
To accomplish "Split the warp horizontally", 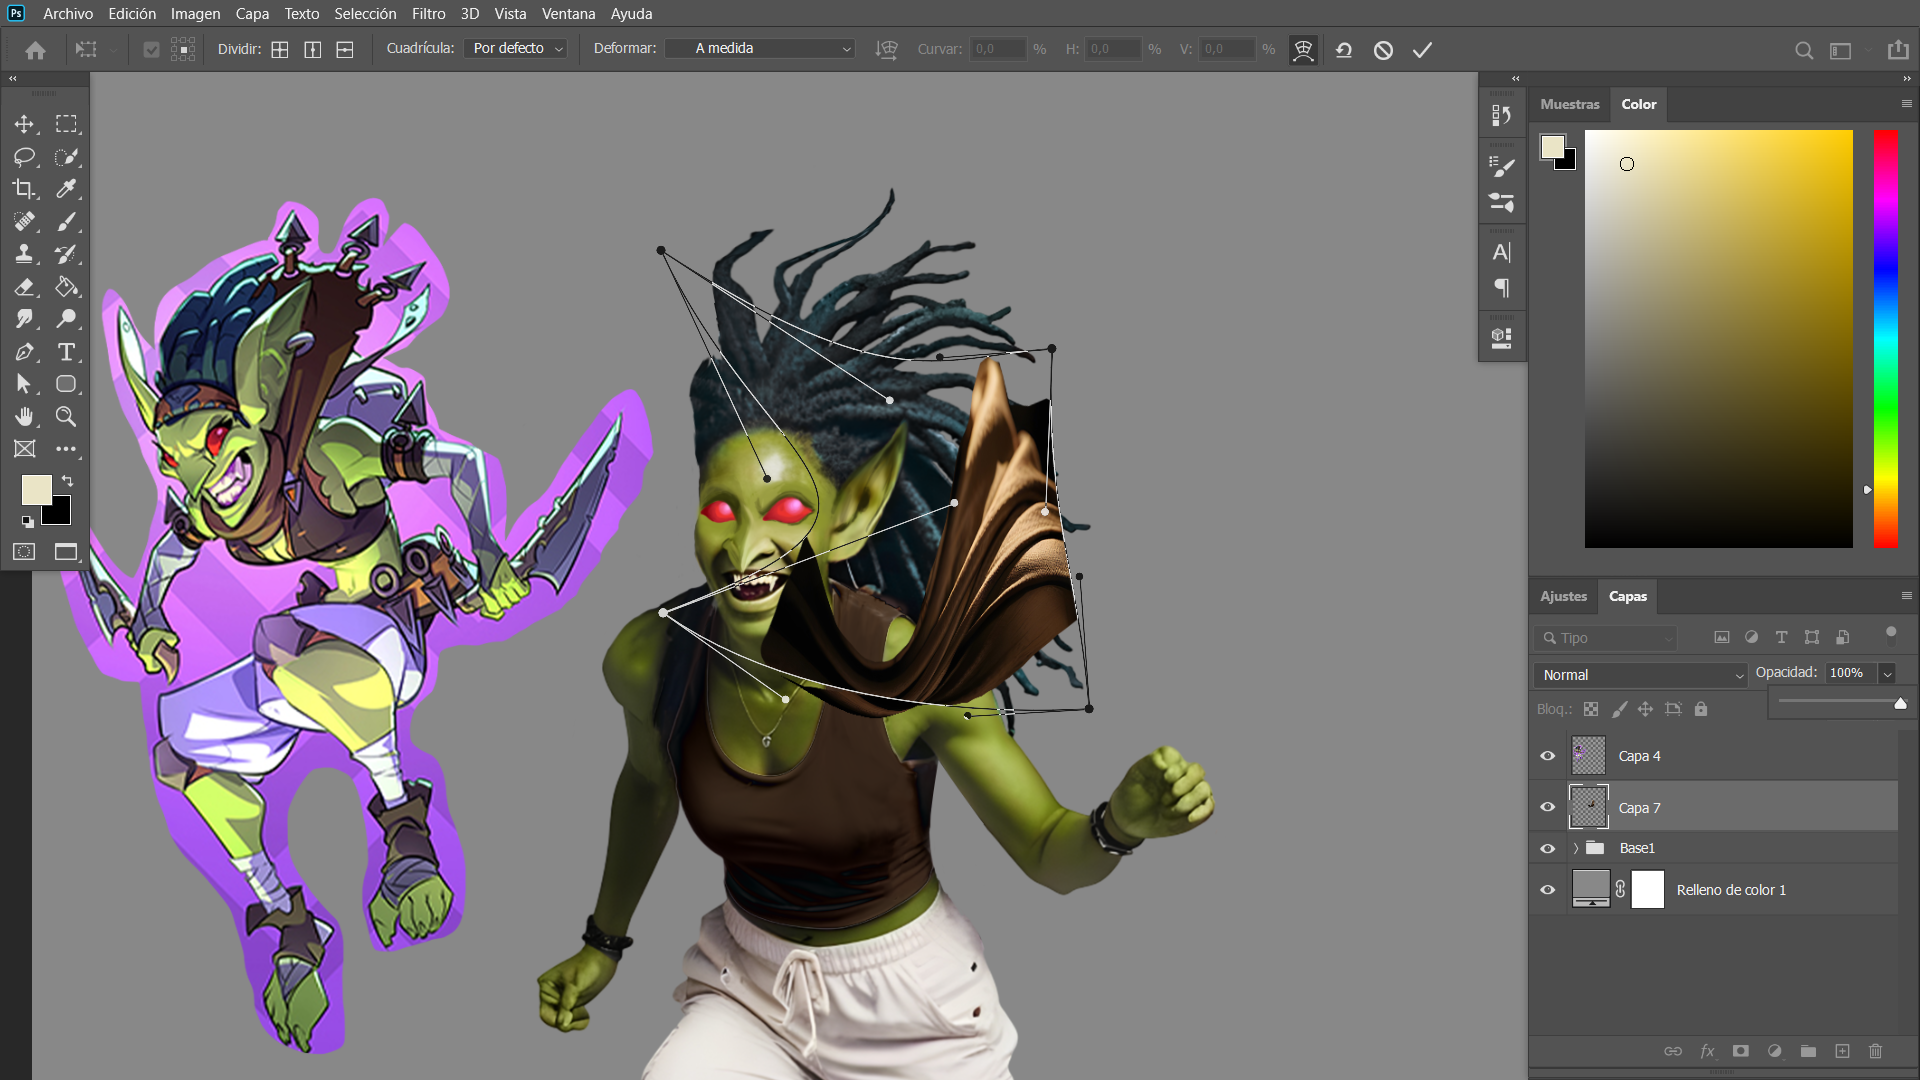I will coord(345,49).
